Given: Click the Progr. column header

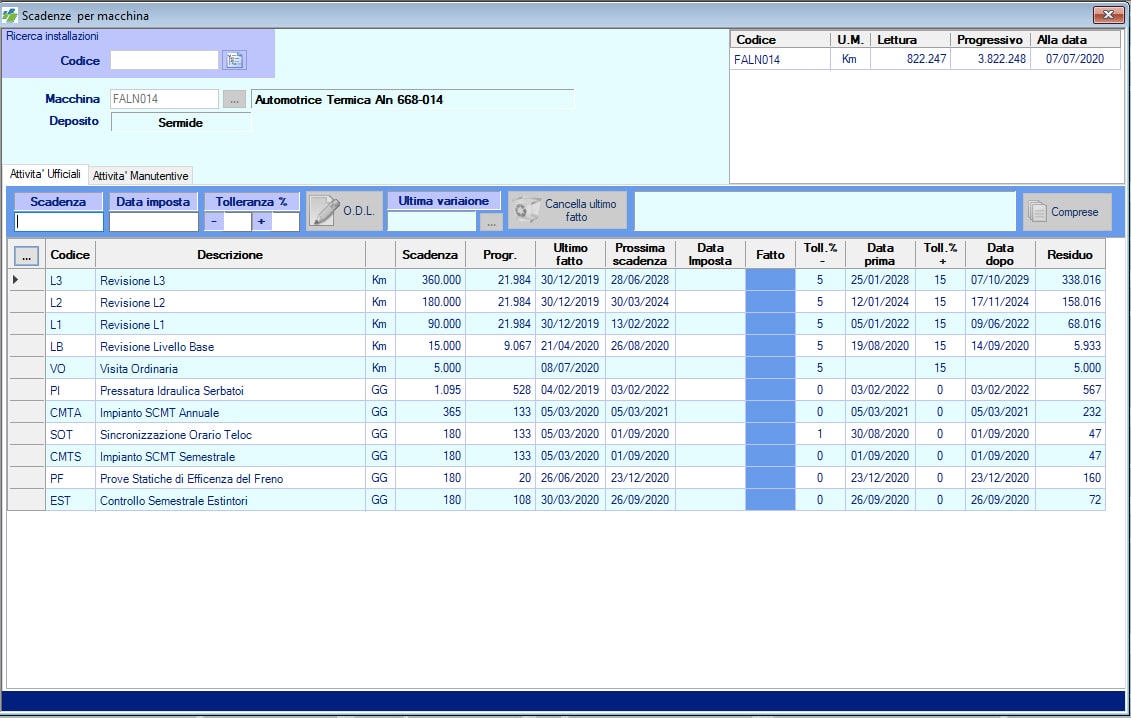Looking at the screenshot, I should pyautogui.click(x=500, y=255).
